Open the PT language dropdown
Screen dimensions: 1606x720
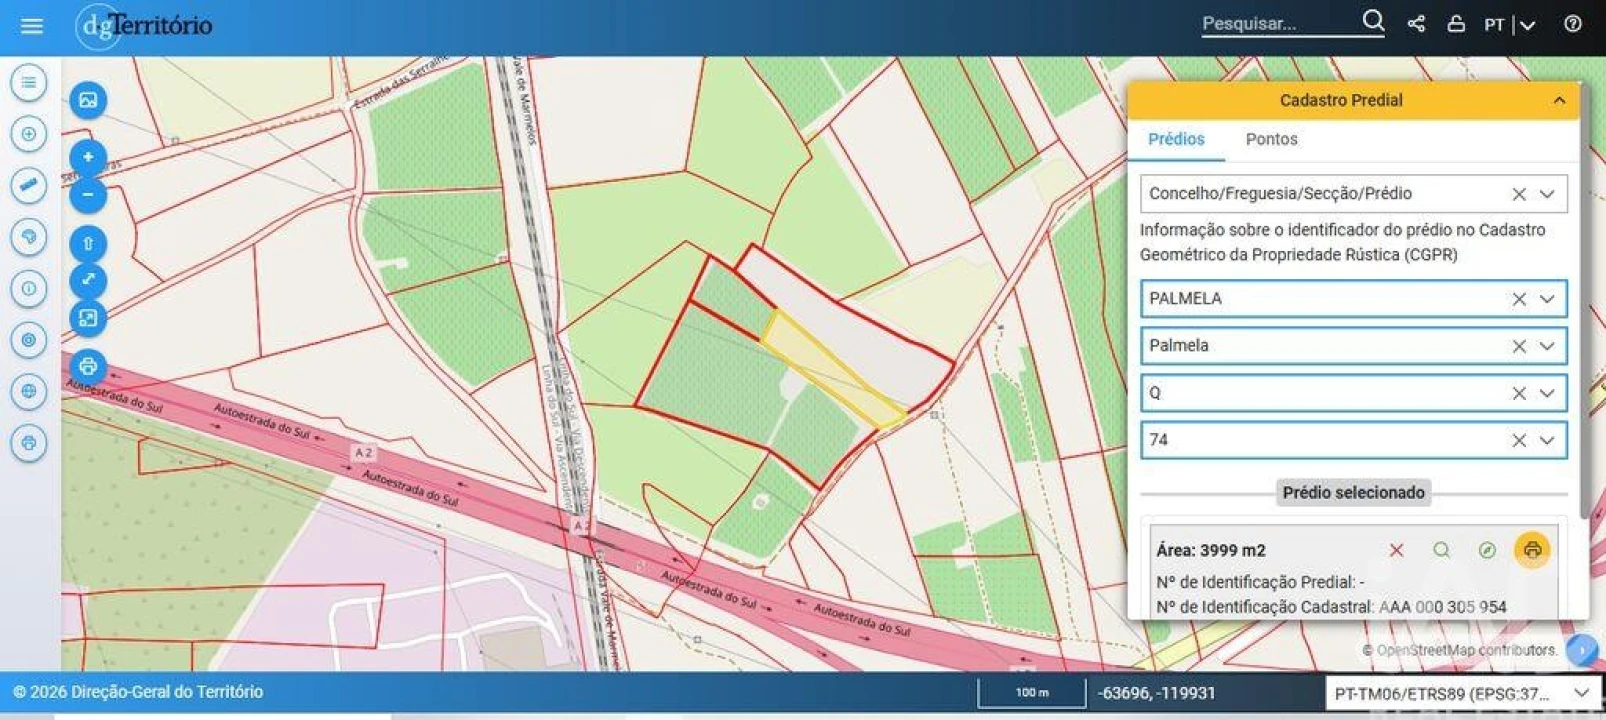pos(1509,25)
